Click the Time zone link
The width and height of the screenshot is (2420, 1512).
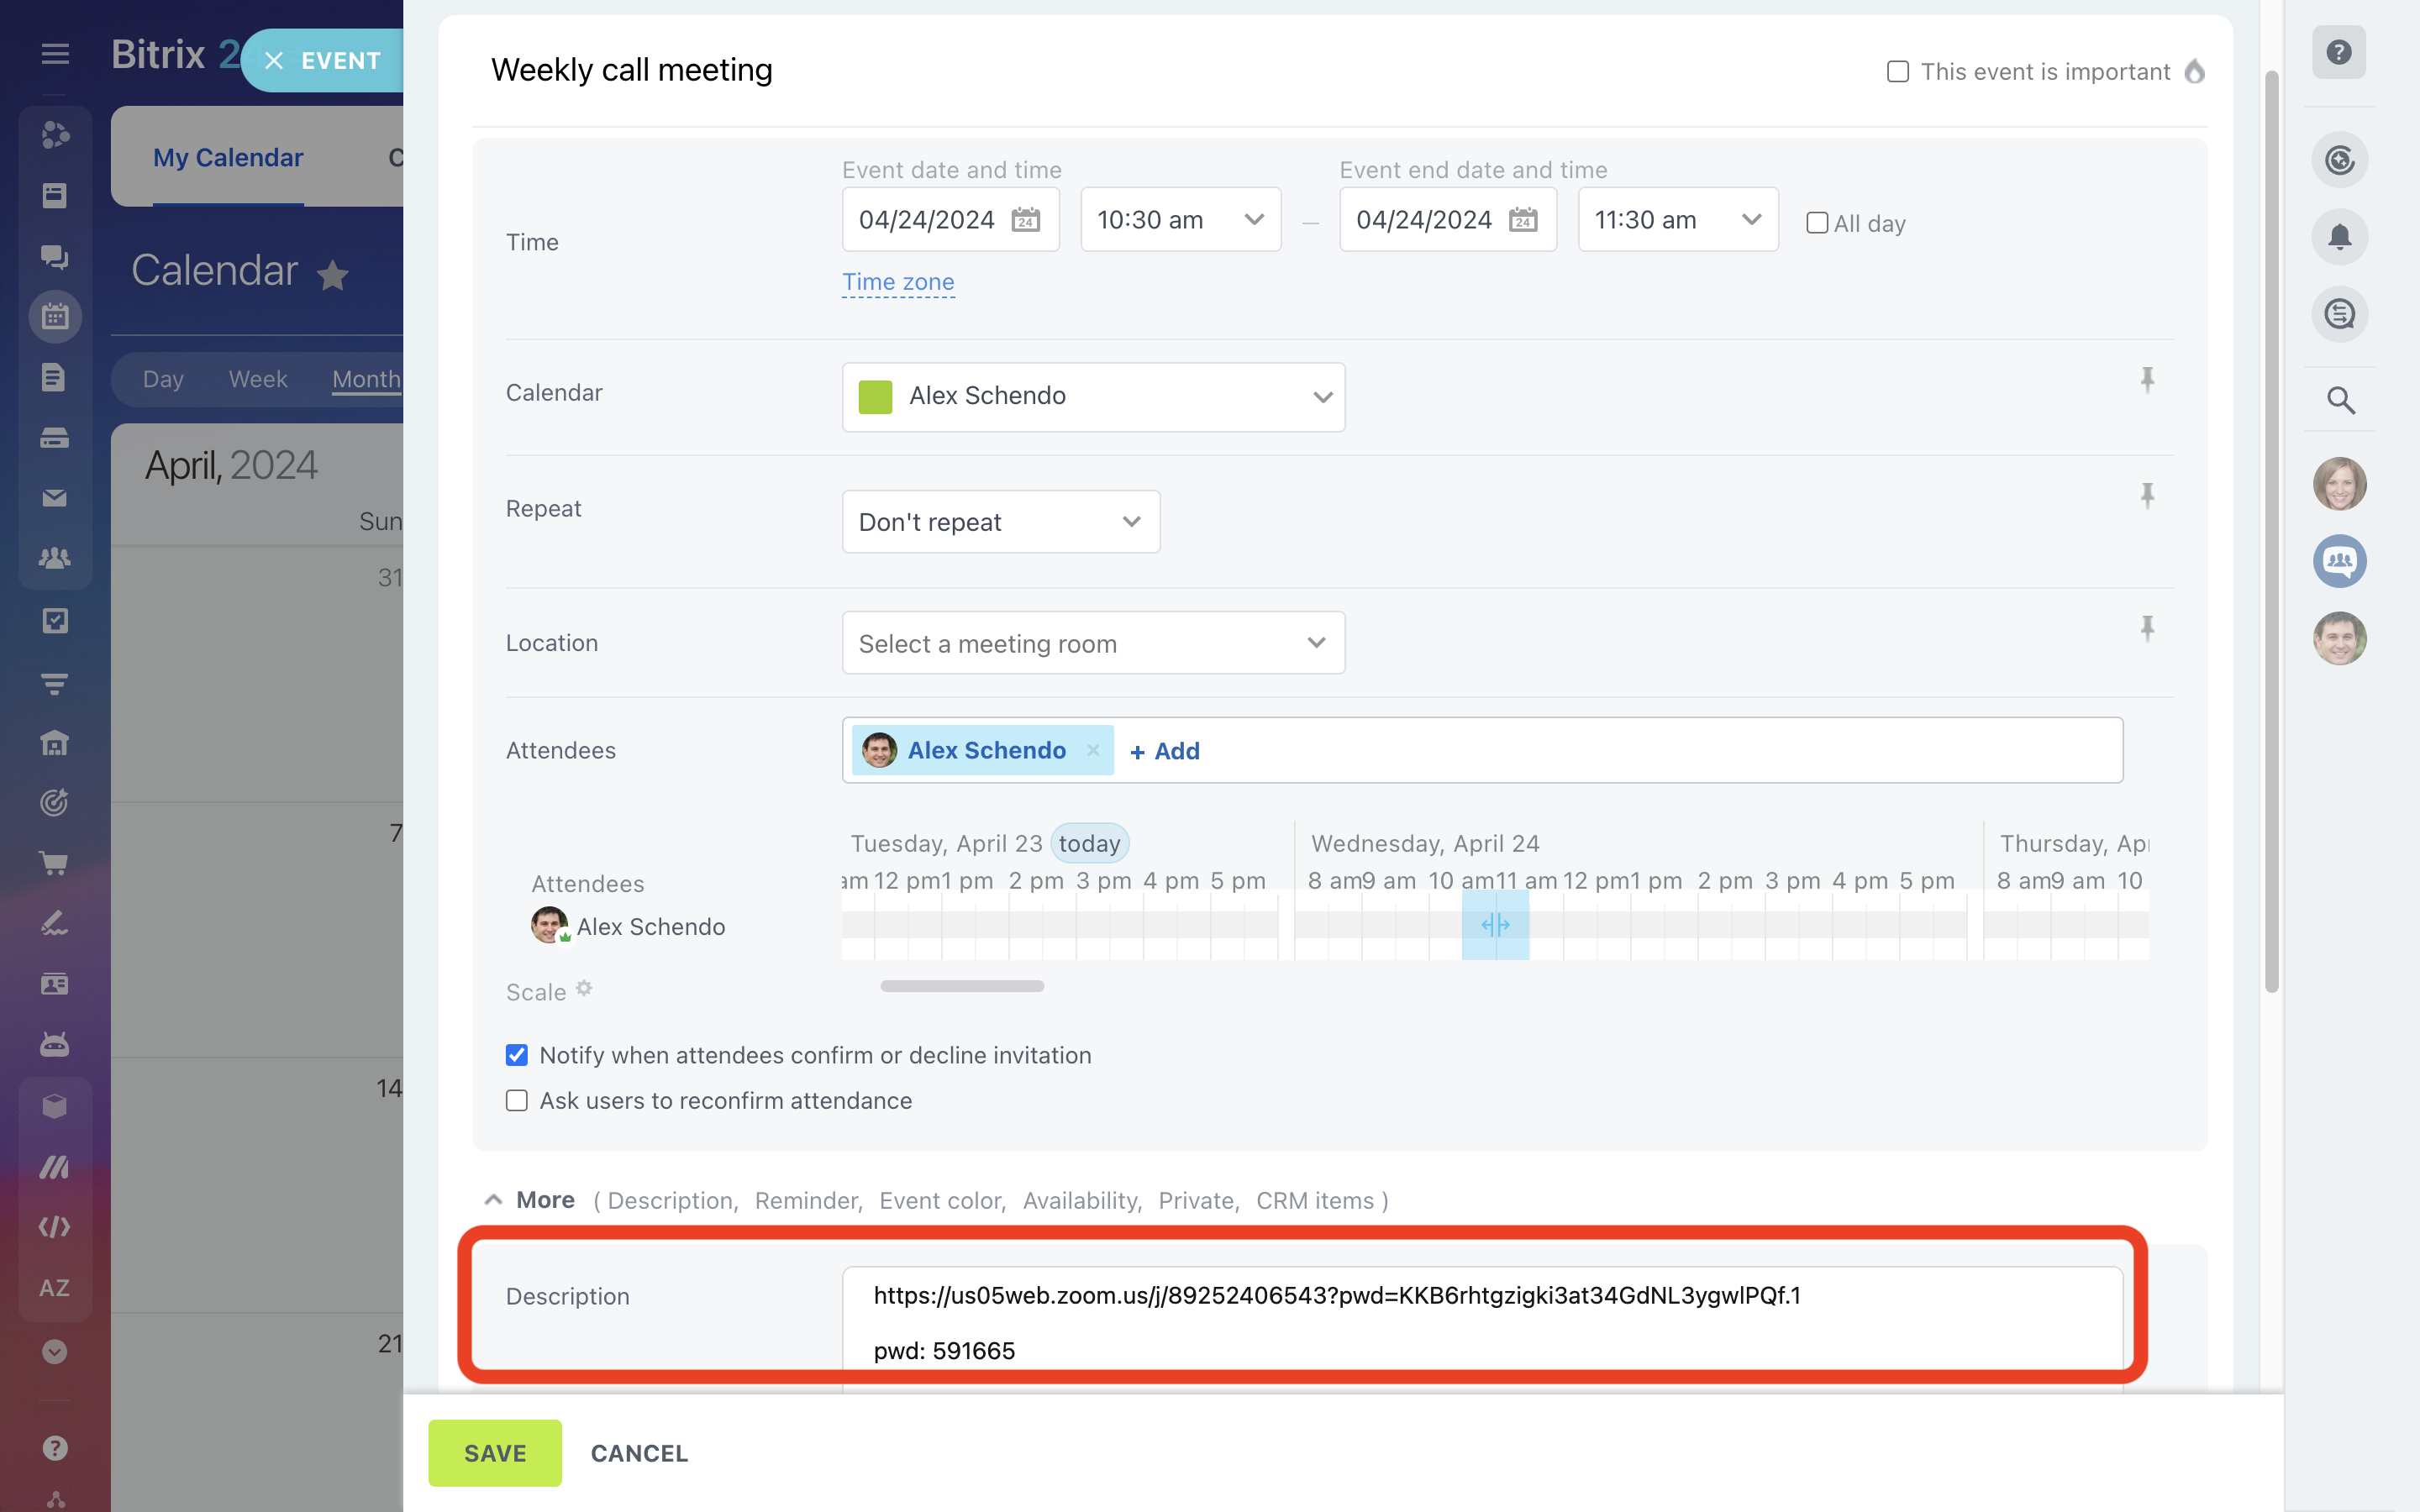click(x=897, y=282)
